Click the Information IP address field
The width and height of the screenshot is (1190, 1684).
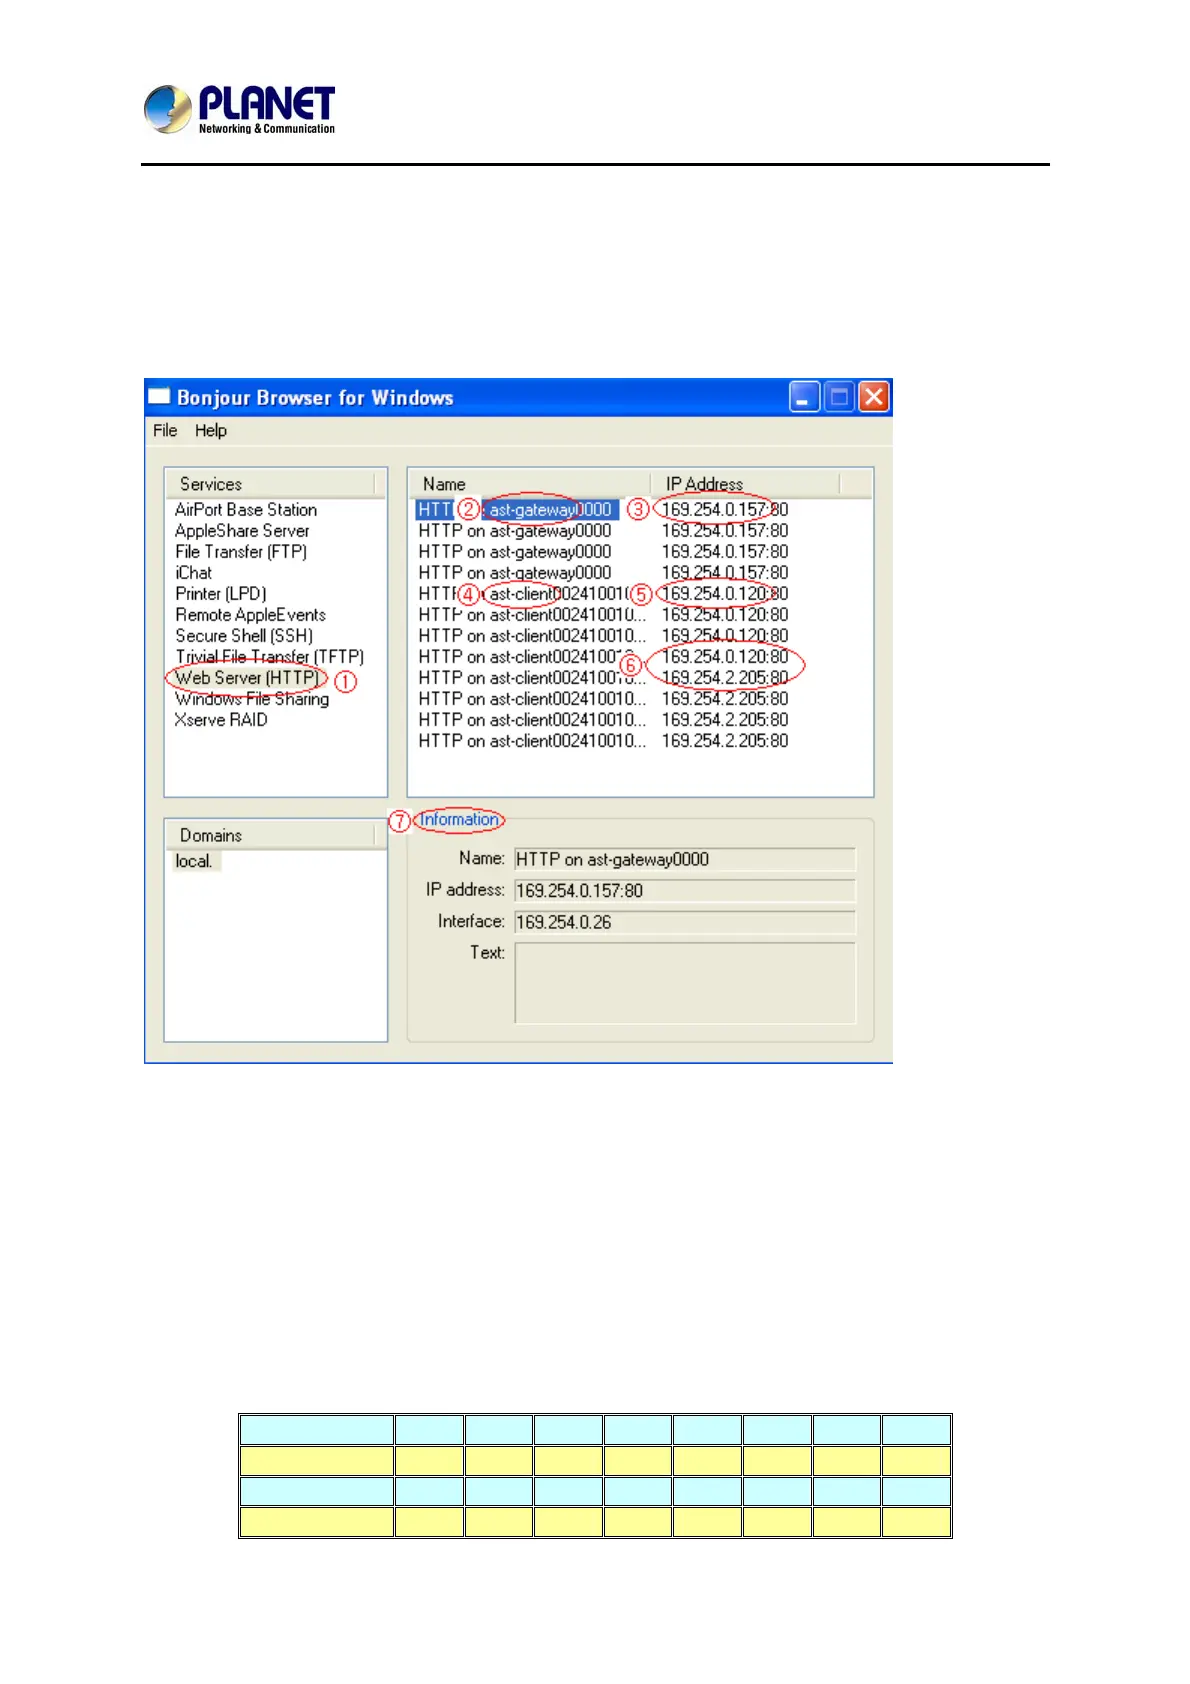coord(685,891)
